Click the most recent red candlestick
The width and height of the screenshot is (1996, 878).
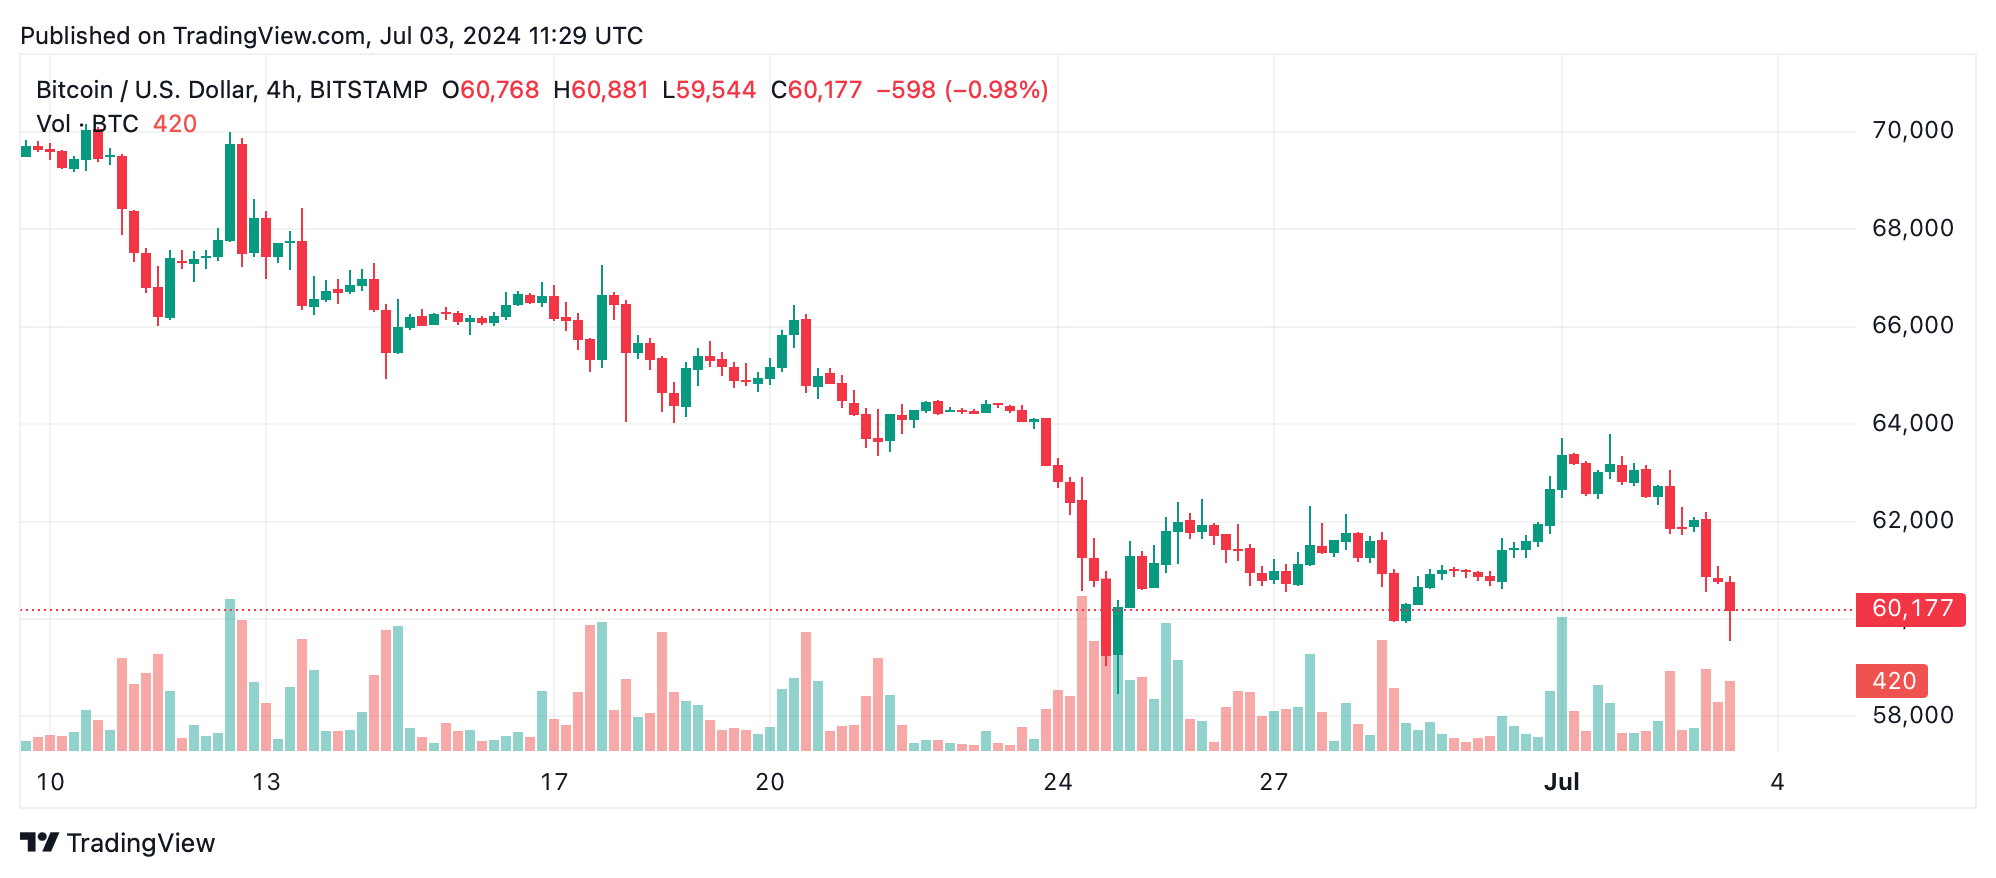pos(1730,596)
